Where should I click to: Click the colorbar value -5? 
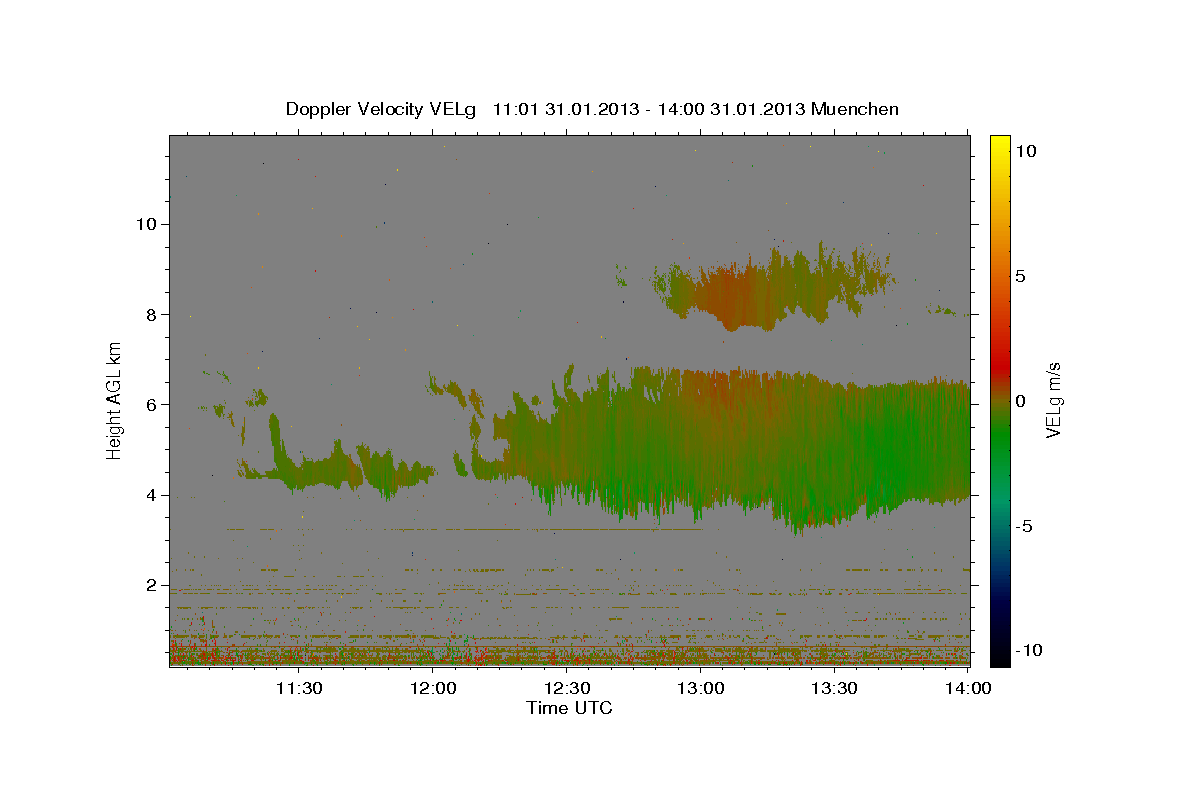(1024, 526)
